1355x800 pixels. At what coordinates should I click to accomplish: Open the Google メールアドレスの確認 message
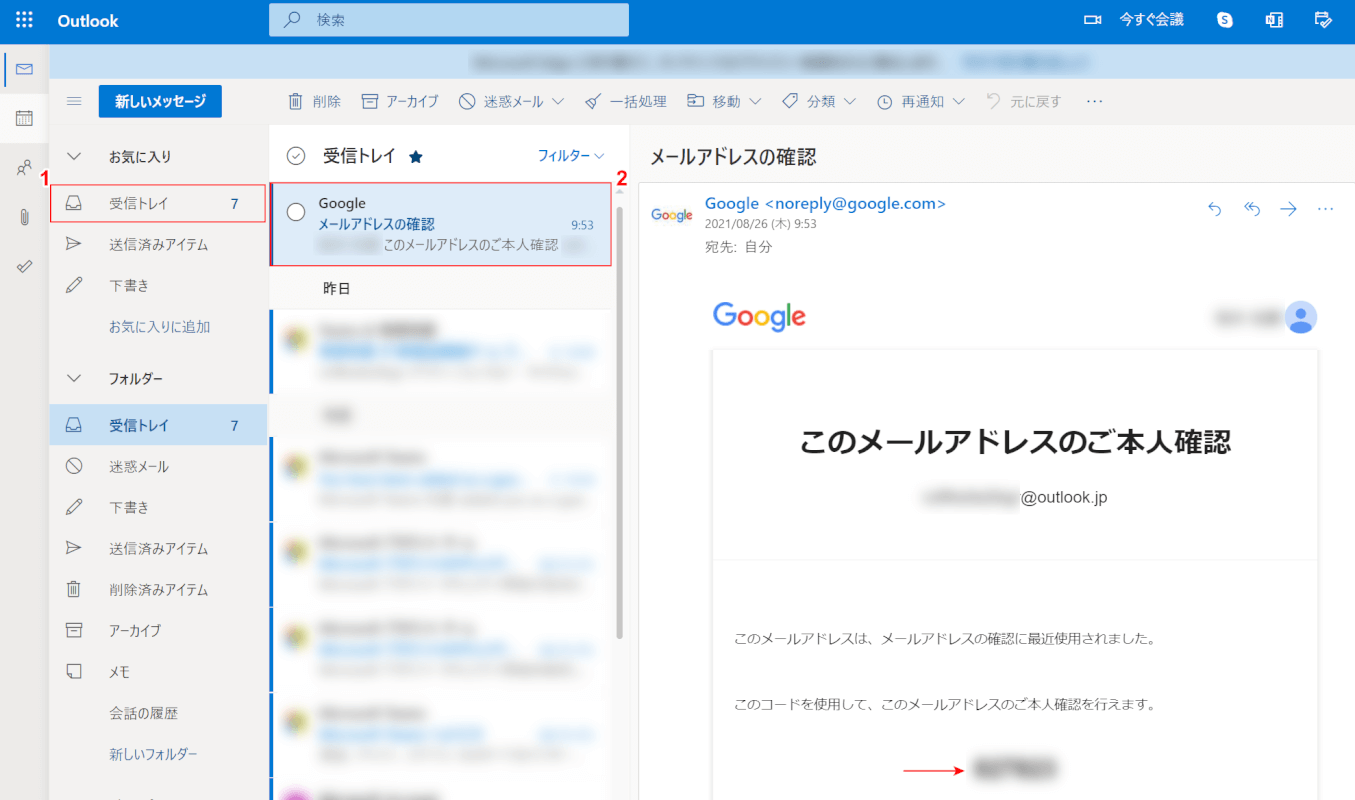(x=441, y=225)
